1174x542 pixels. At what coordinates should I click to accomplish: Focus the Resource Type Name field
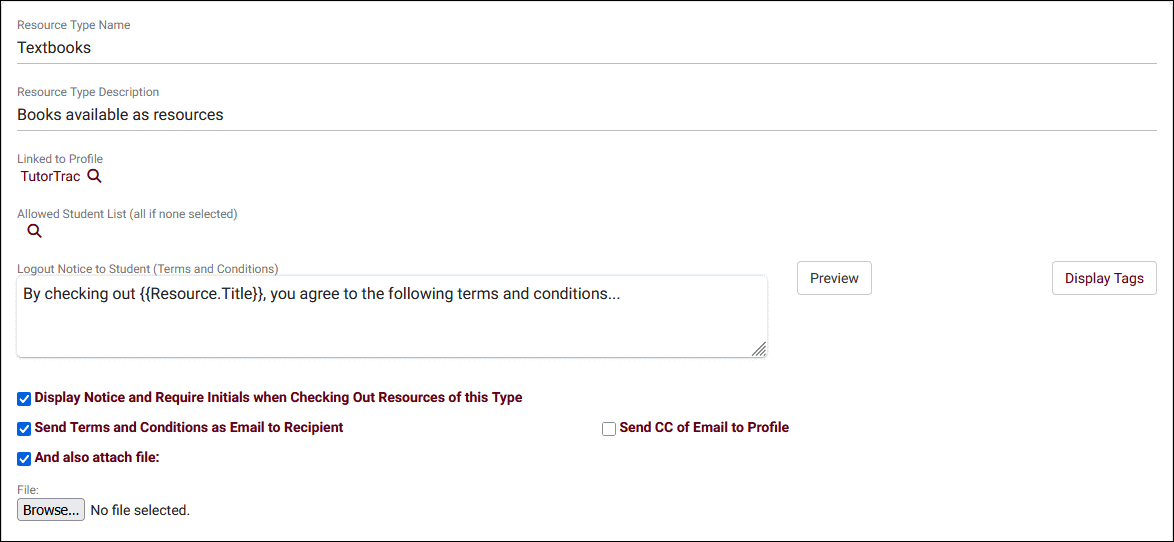[x=586, y=47]
